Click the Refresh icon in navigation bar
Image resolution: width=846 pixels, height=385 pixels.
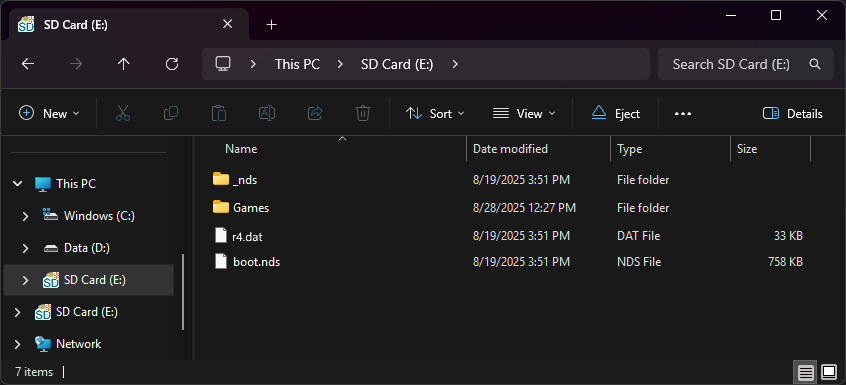click(x=172, y=64)
